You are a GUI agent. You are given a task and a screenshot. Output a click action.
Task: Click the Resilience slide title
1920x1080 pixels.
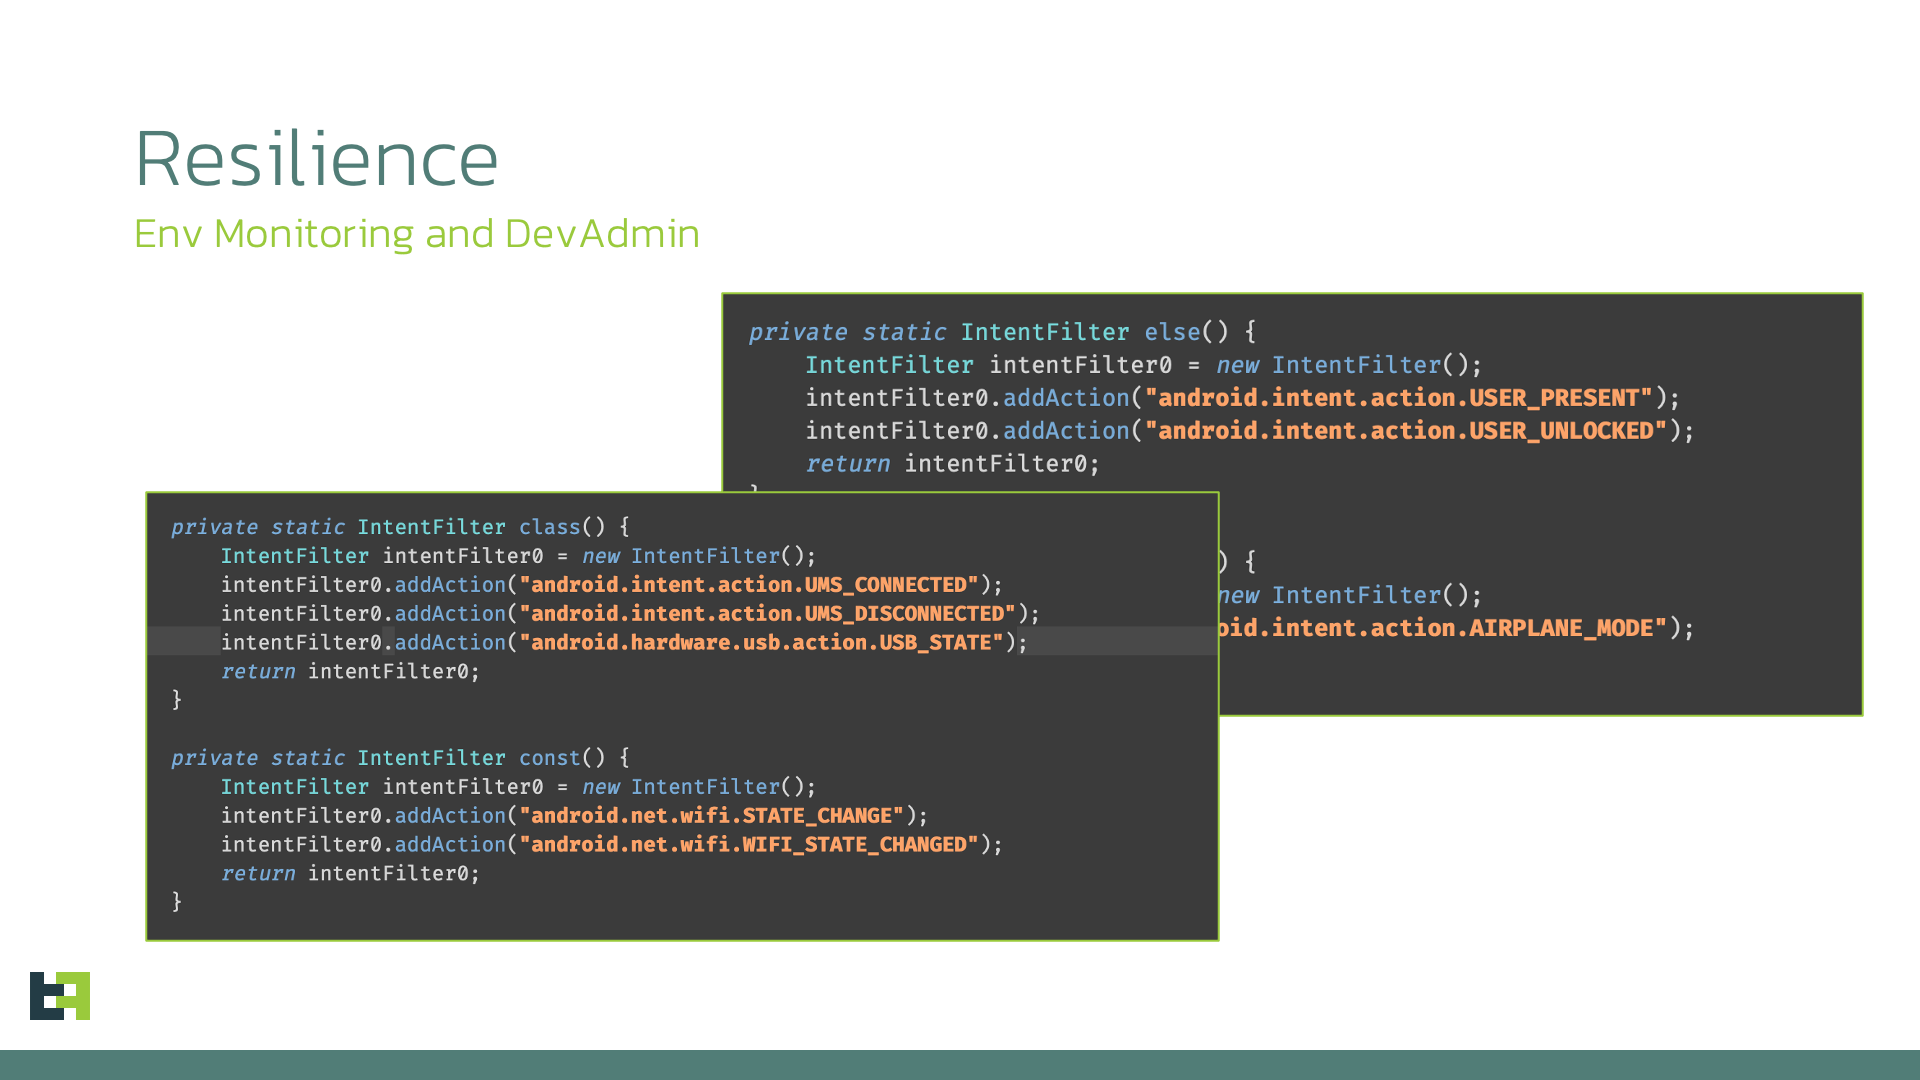[316, 159]
